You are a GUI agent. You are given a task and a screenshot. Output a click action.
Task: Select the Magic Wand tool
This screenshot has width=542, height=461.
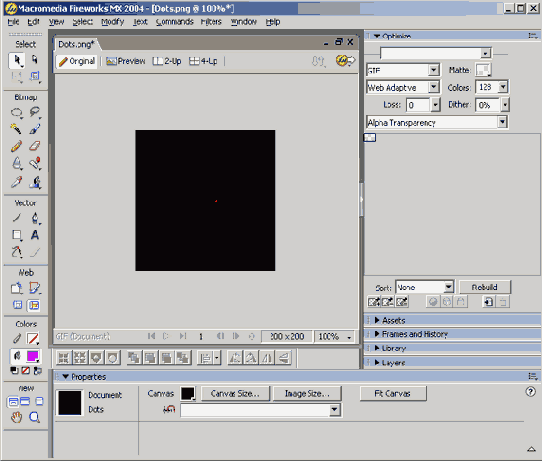coord(16,129)
